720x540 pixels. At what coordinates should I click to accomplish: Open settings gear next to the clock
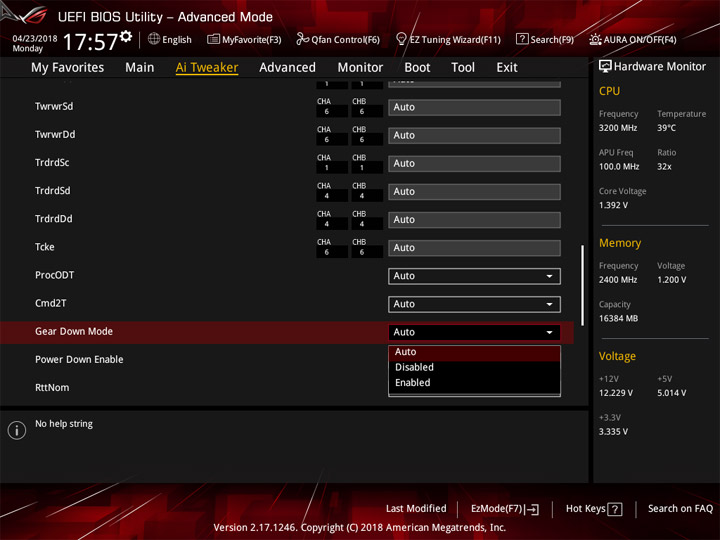(126, 36)
